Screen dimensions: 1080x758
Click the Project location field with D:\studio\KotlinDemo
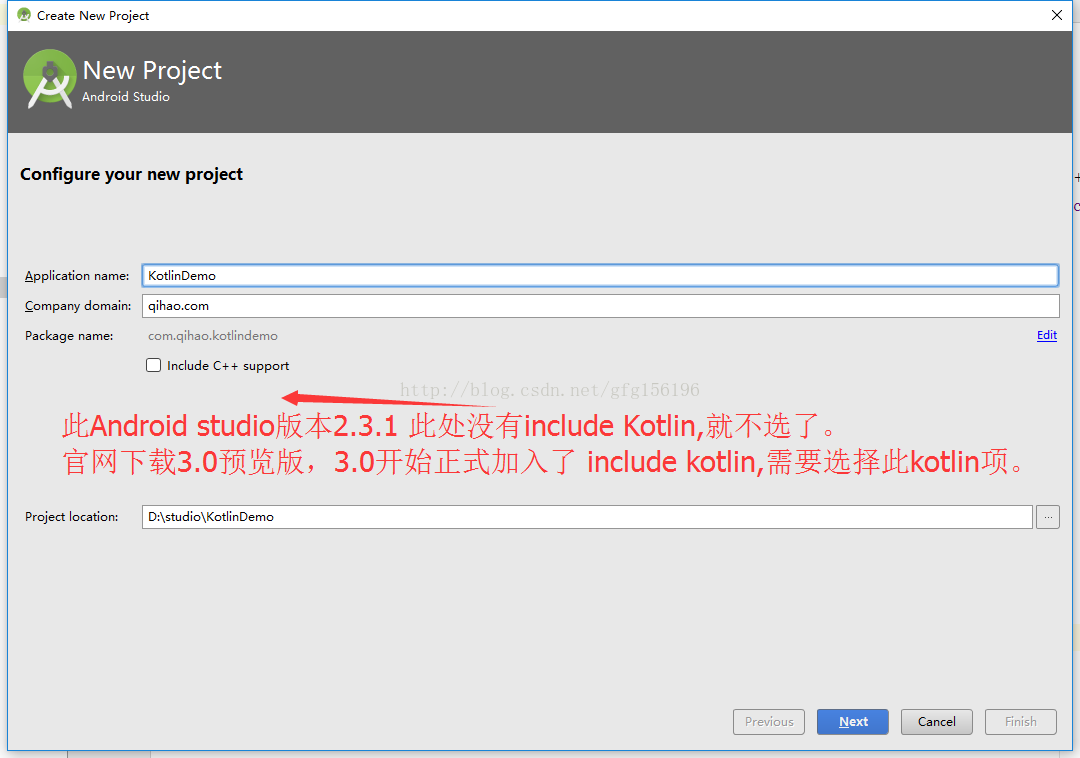click(587, 516)
